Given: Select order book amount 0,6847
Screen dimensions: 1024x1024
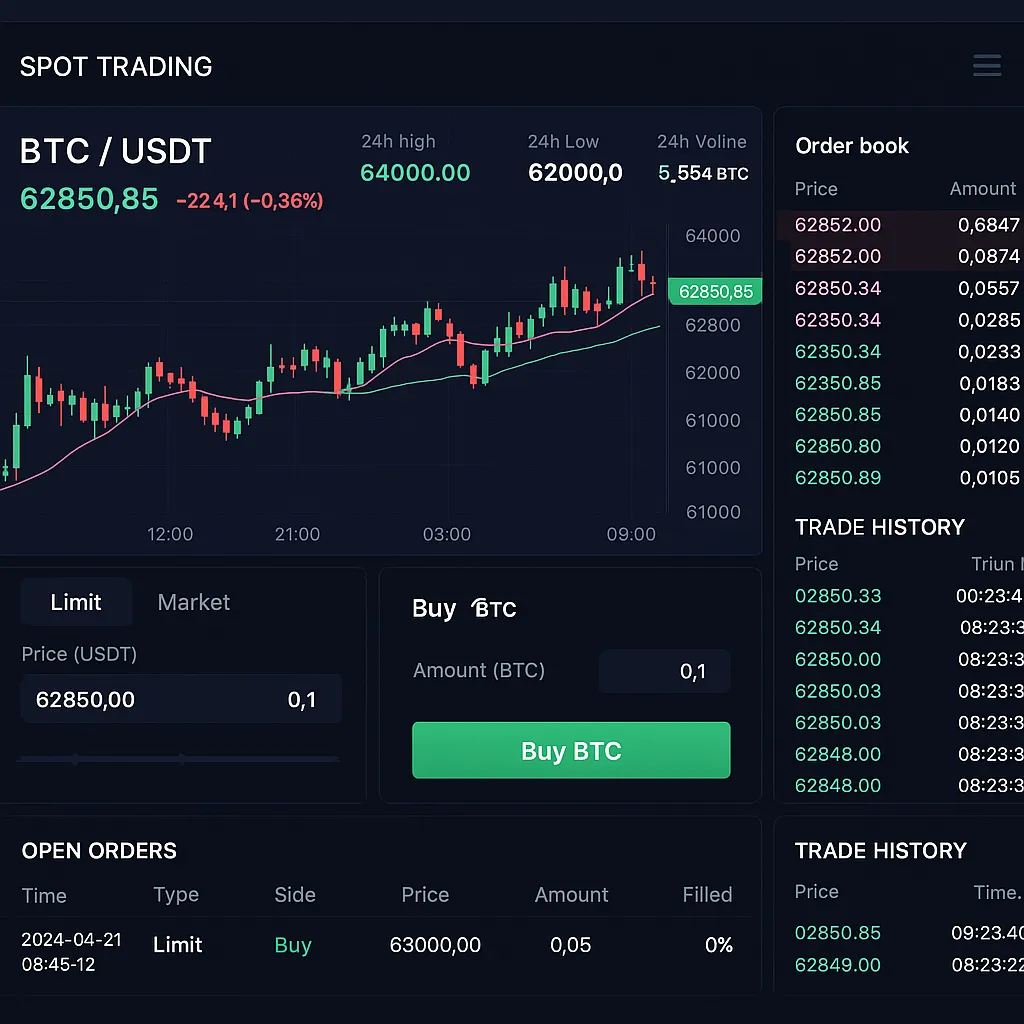Looking at the screenshot, I should (988, 225).
